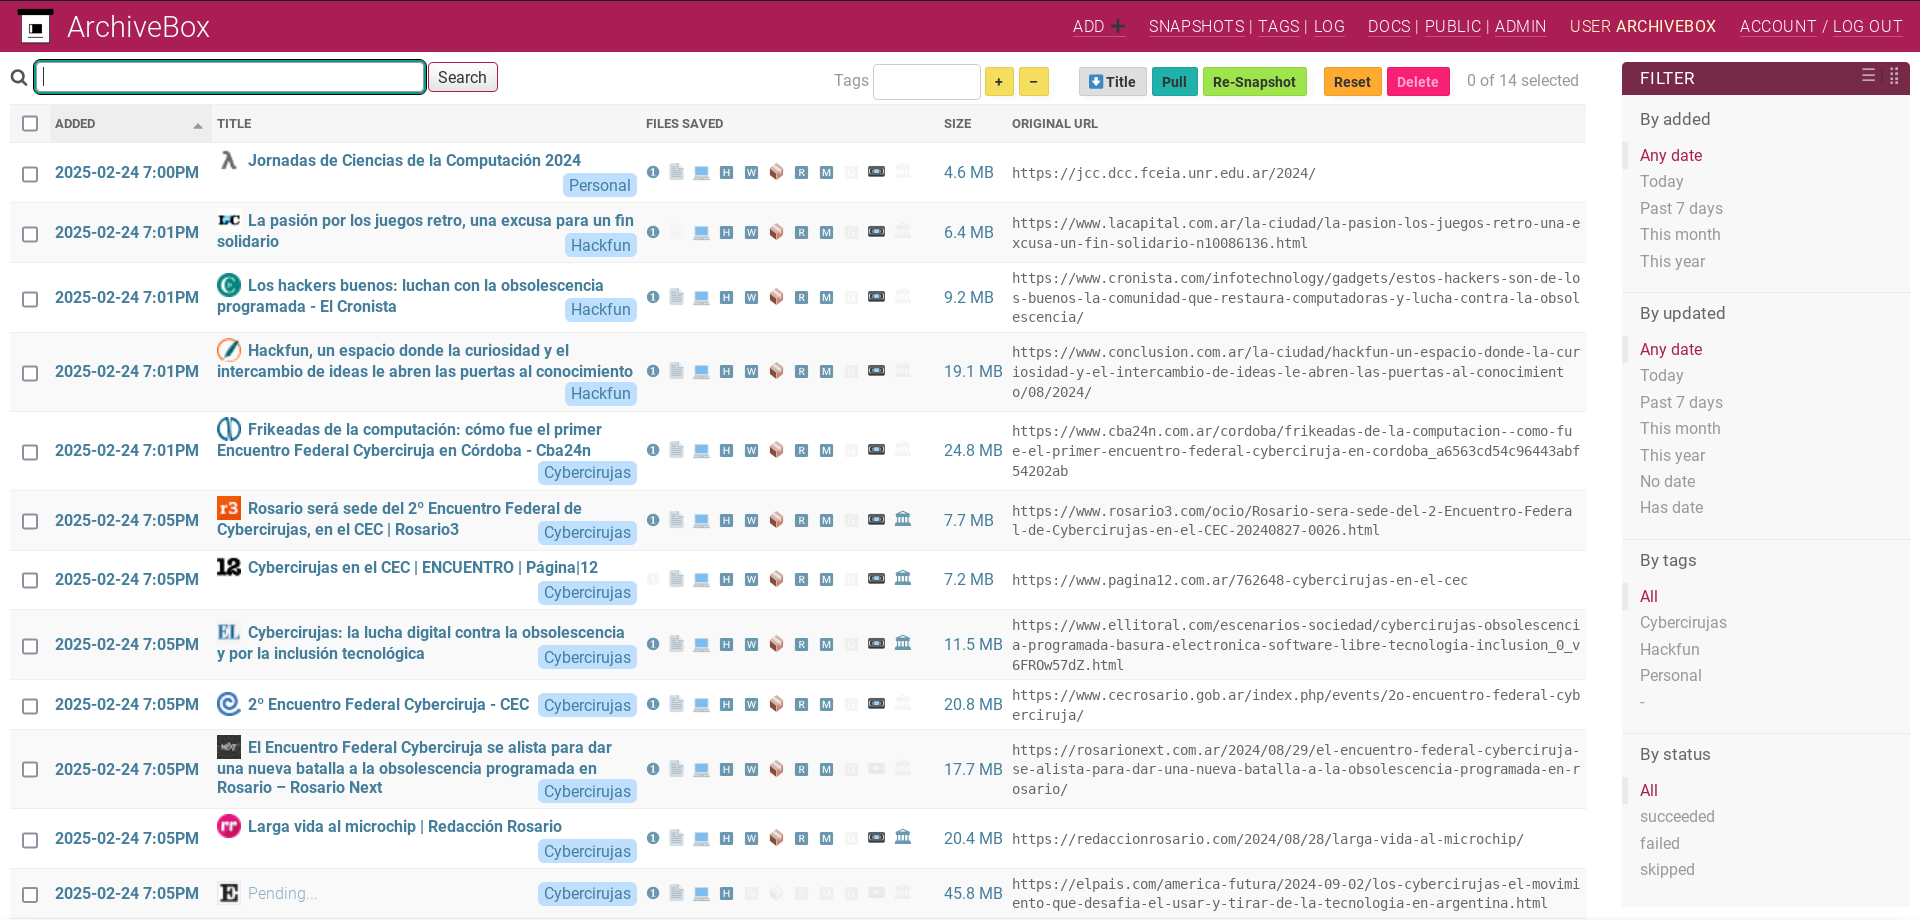The width and height of the screenshot is (1920, 920).
Task: Click the ADD plus icon
Action: [1118, 27]
